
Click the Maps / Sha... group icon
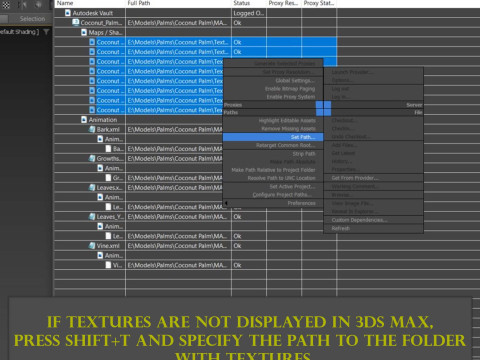pyautogui.click(x=84, y=32)
